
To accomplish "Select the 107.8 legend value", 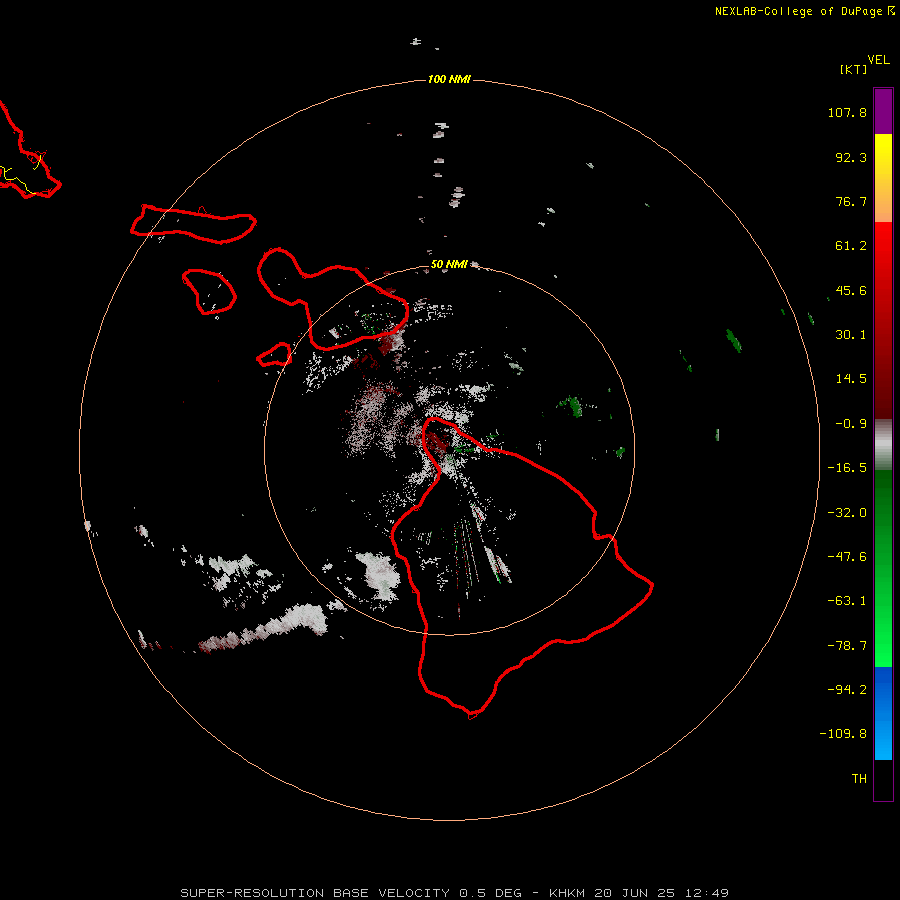I will coord(847,112).
